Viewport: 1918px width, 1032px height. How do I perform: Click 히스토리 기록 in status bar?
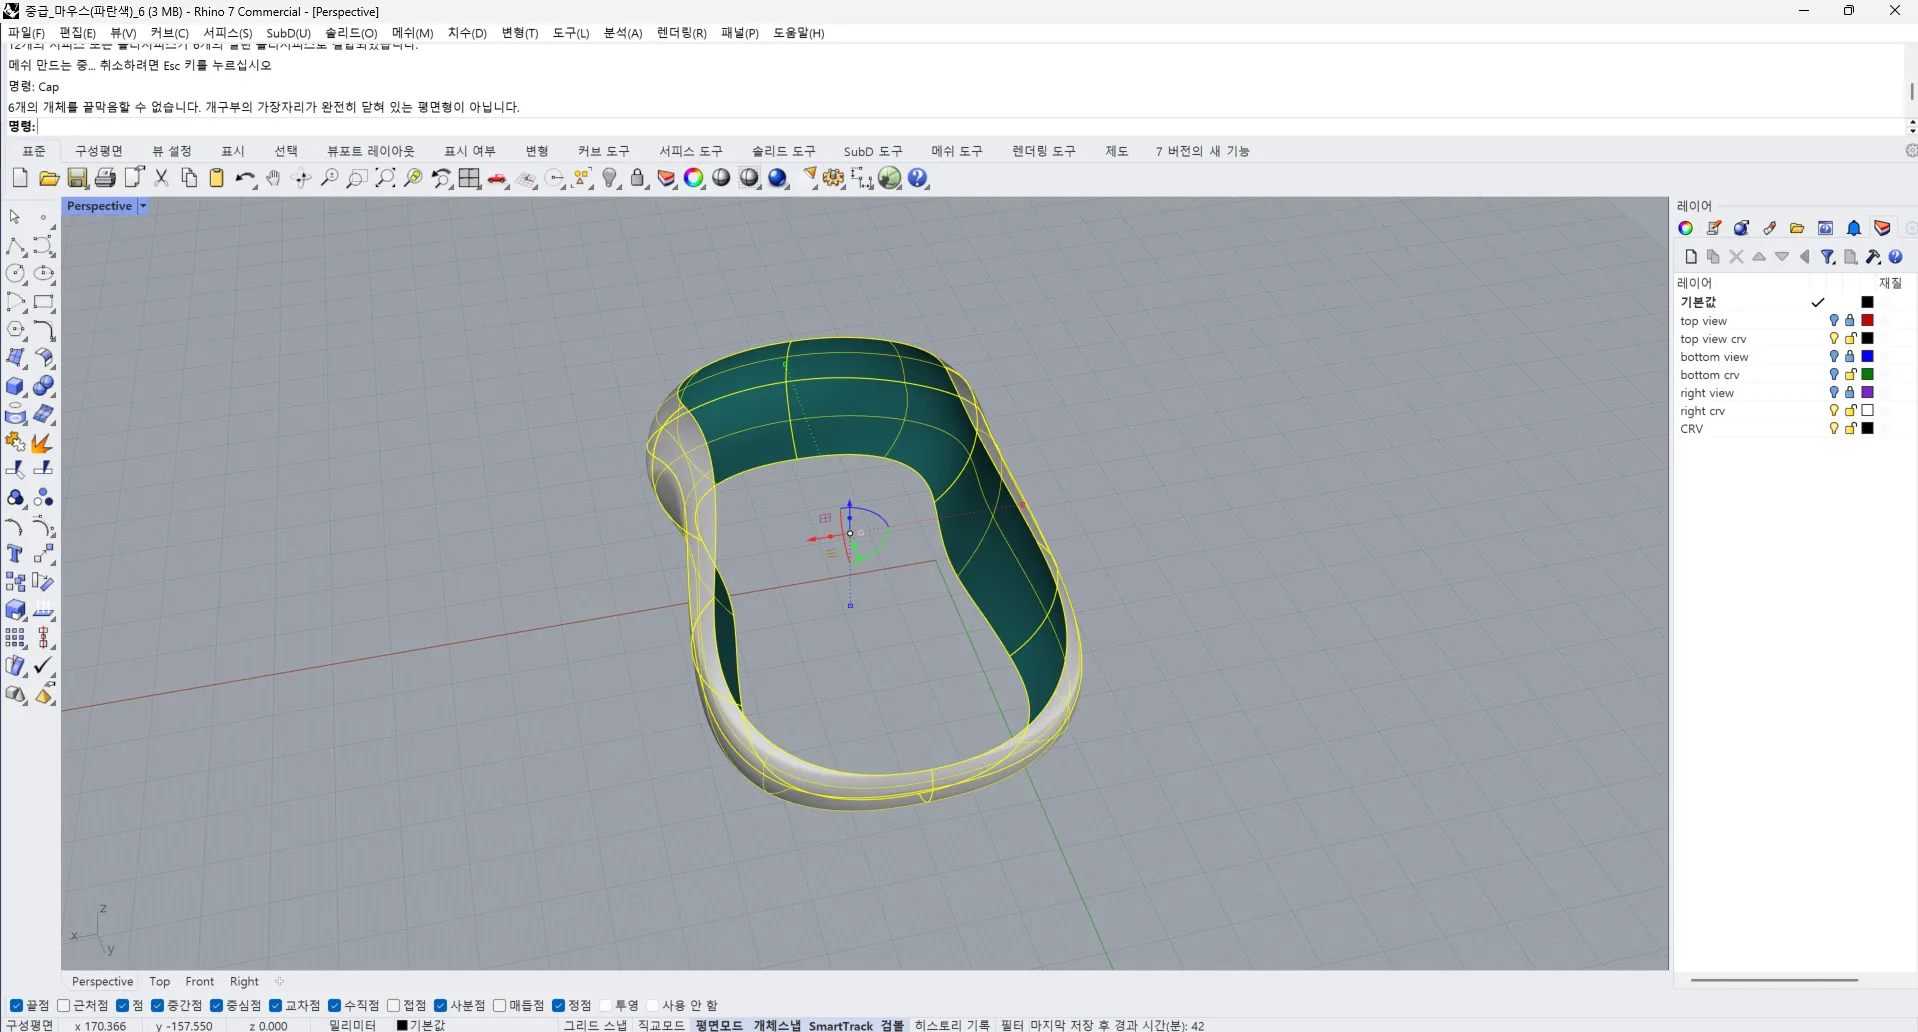click(952, 1025)
